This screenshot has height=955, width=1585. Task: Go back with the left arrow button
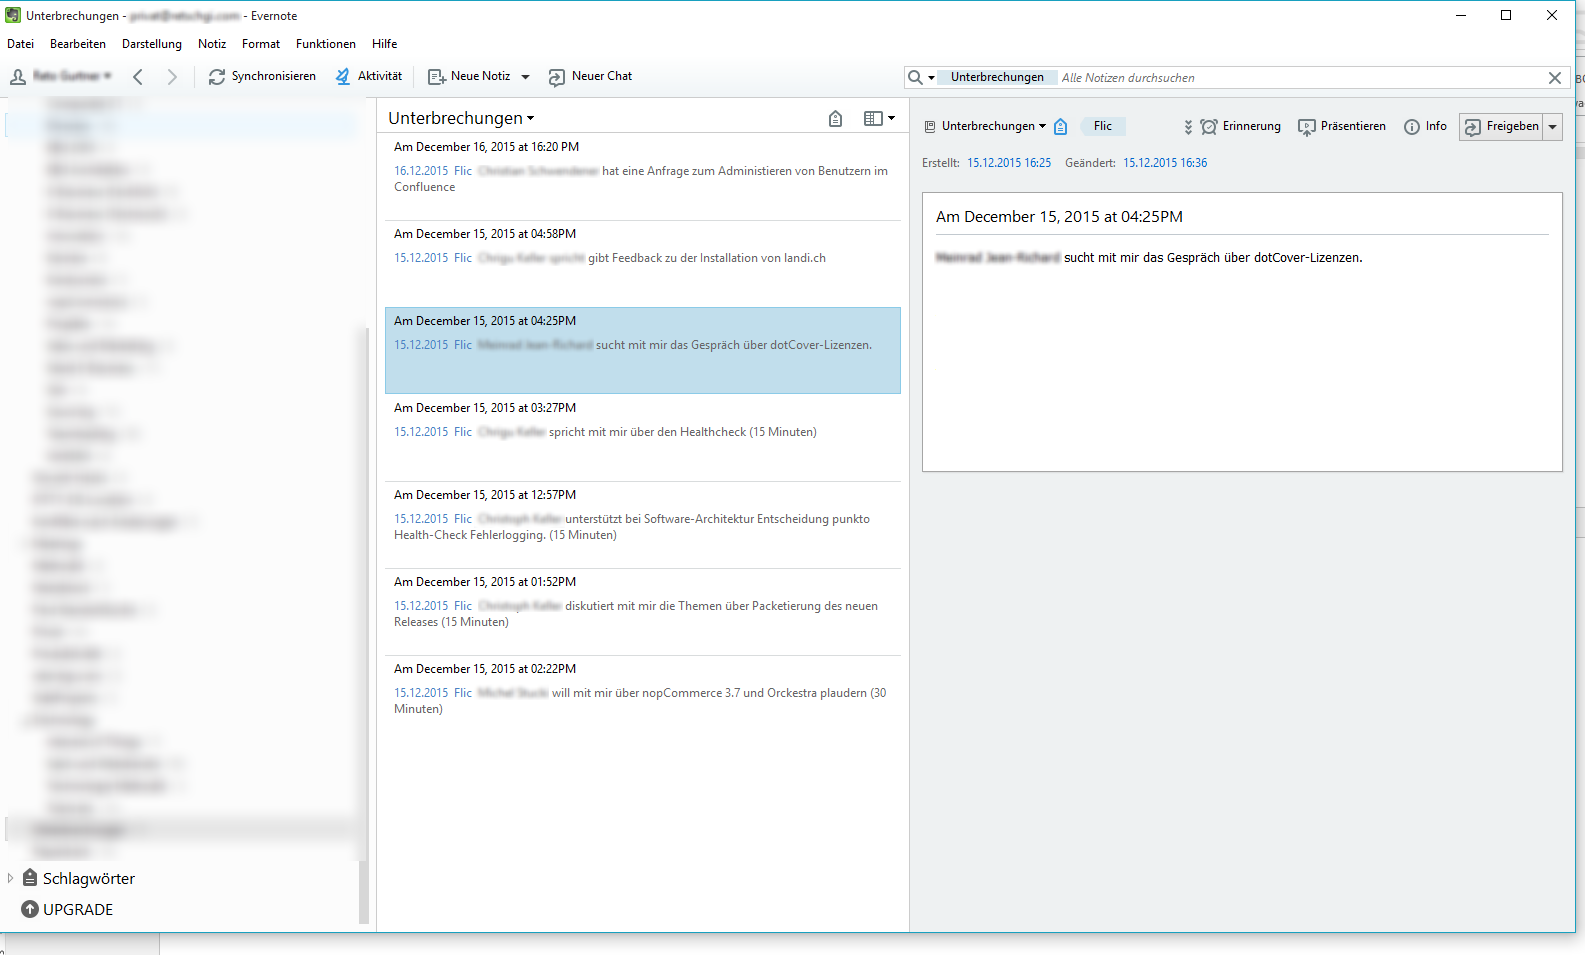coord(138,77)
